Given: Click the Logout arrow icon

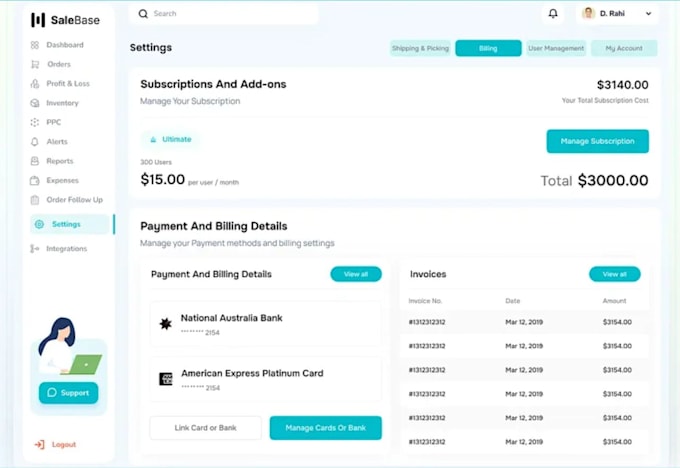Looking at the screenshot, I should (x=39, y=445).
